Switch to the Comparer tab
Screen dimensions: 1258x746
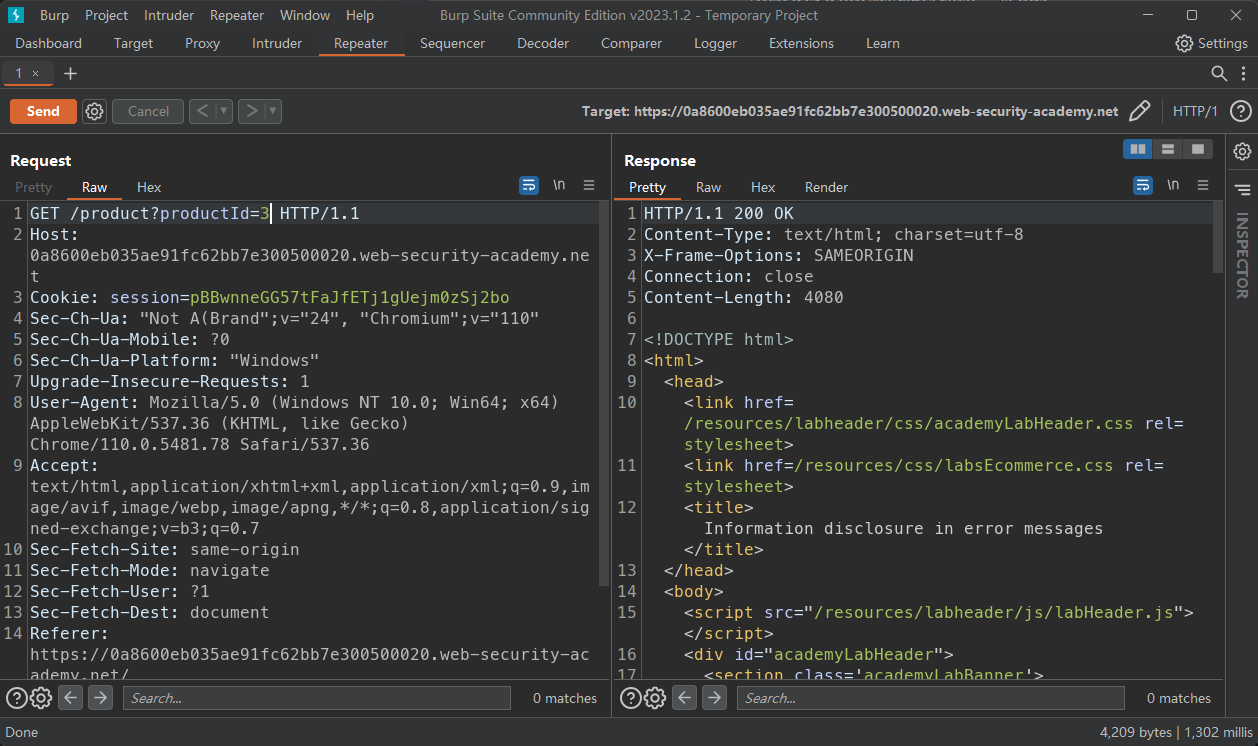pos(631,43)
